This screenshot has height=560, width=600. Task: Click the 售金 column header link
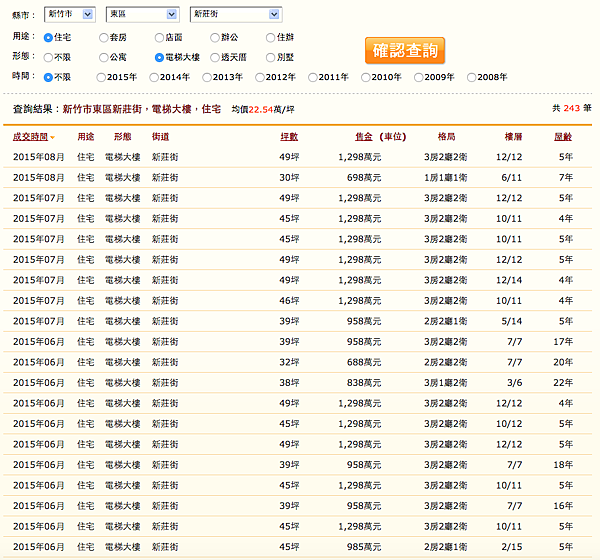pos(363,136)
